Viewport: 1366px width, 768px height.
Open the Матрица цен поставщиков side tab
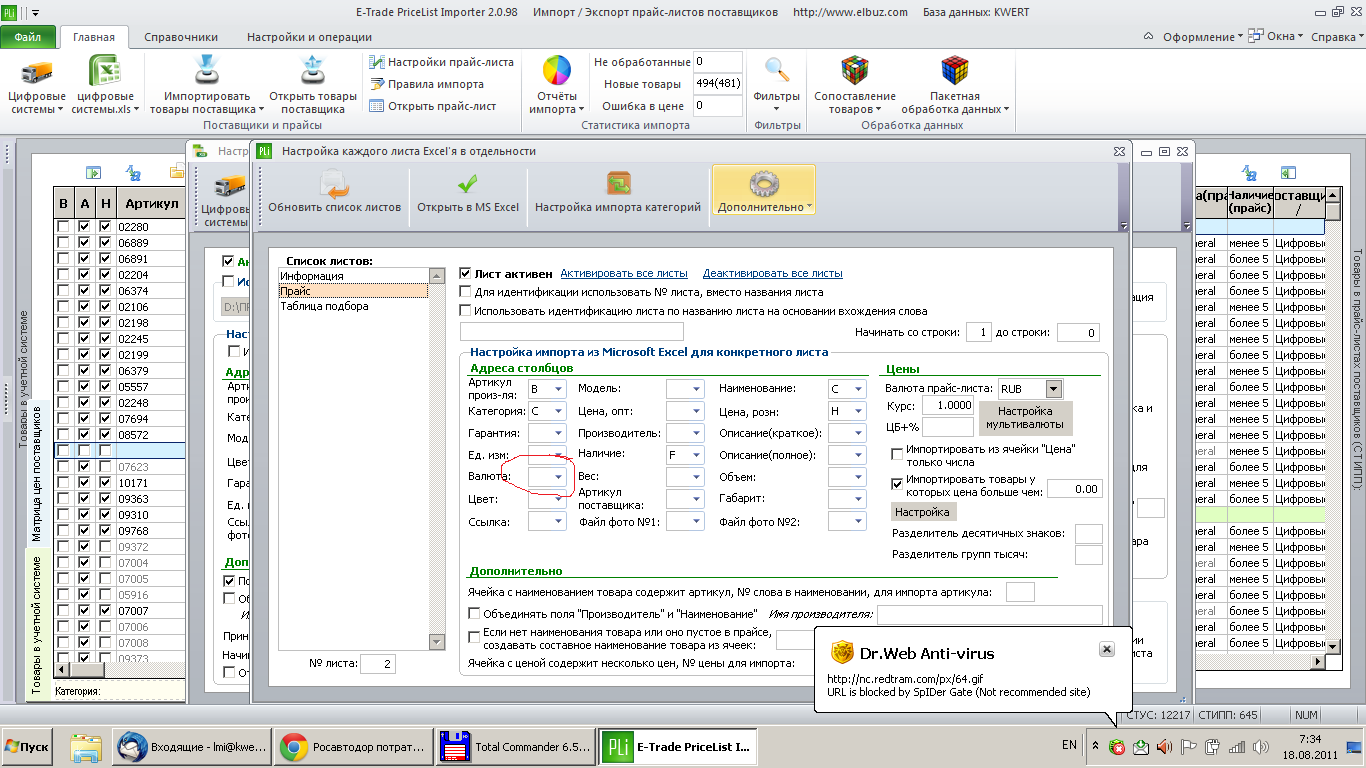pos(37,473)
